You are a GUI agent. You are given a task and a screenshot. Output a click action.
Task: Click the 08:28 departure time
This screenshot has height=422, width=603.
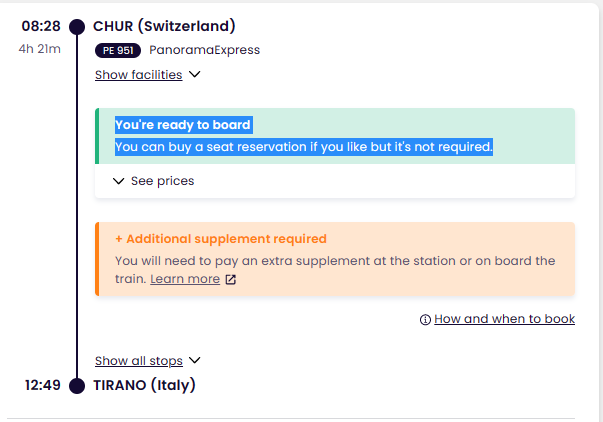(x=41, y=26)
